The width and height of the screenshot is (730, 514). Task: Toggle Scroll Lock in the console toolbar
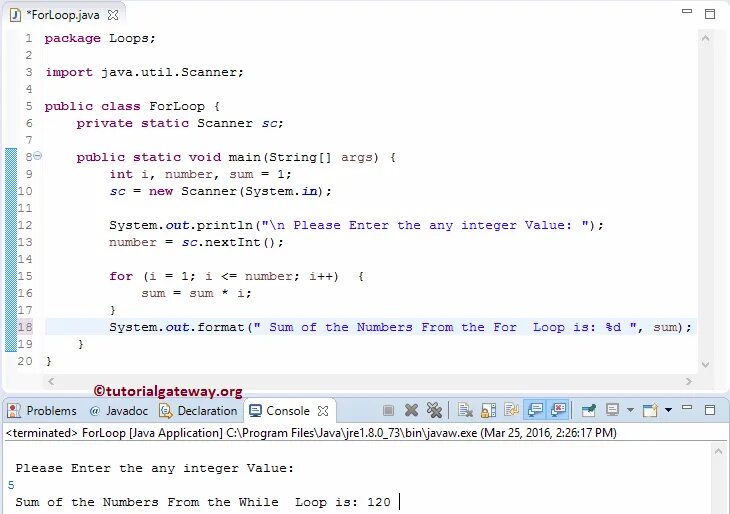pos(488,410)
